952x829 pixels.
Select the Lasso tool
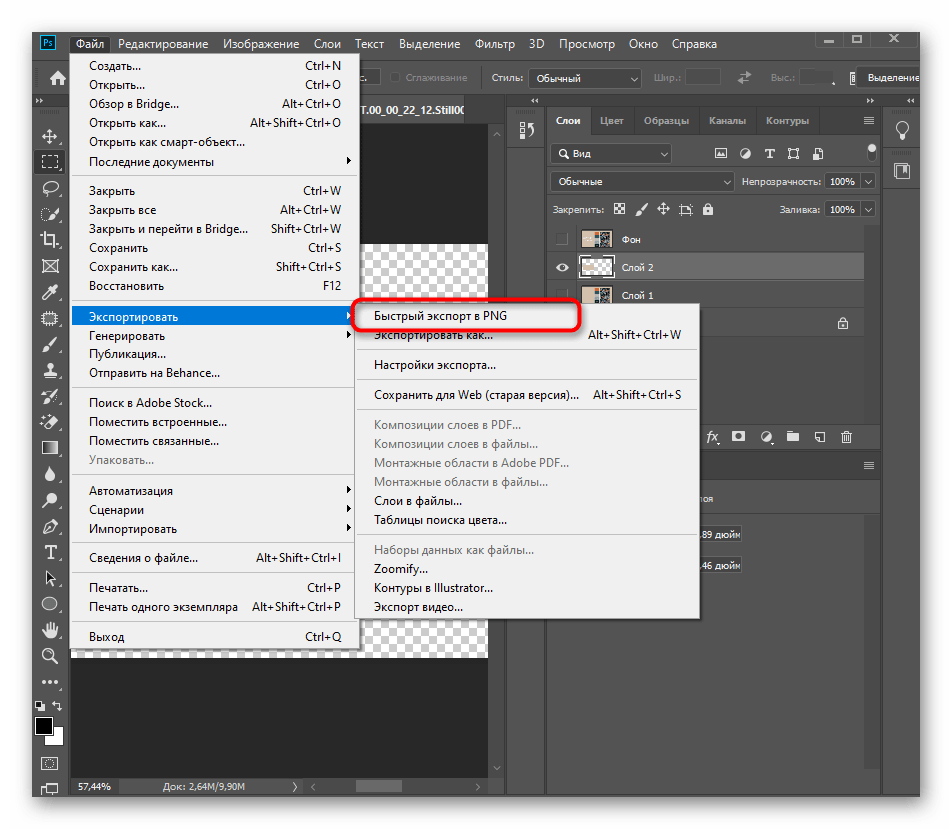[50, 188]
